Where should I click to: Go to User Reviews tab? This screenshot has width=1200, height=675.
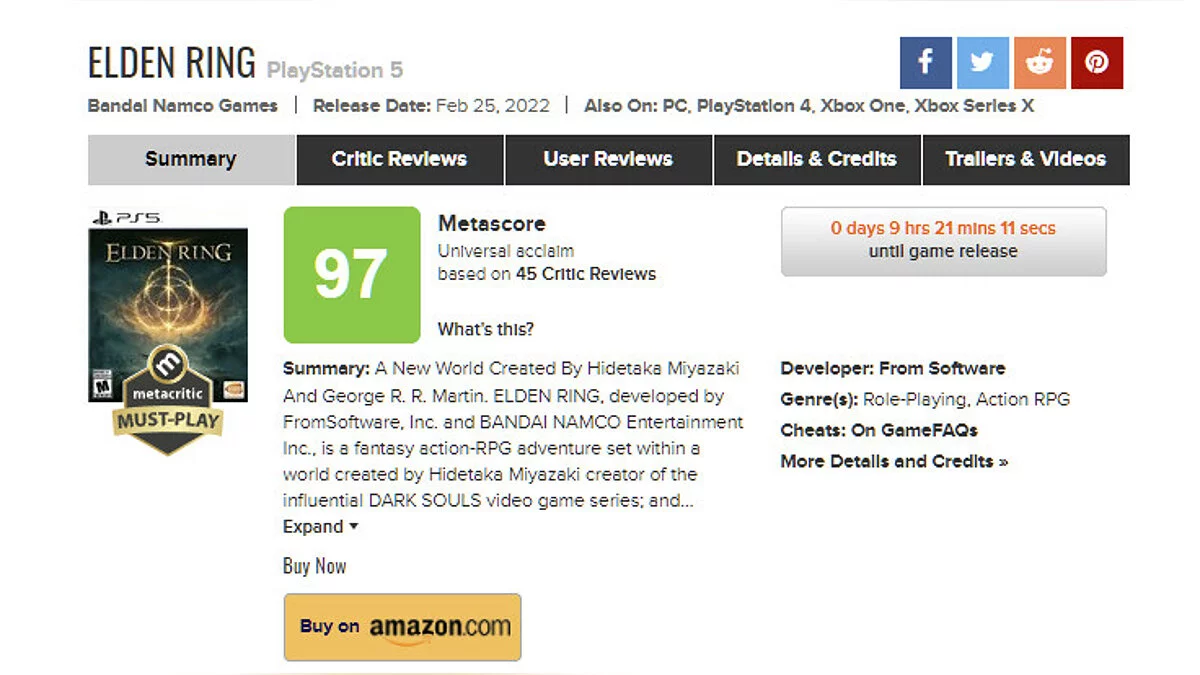click(x=608, y=159)
